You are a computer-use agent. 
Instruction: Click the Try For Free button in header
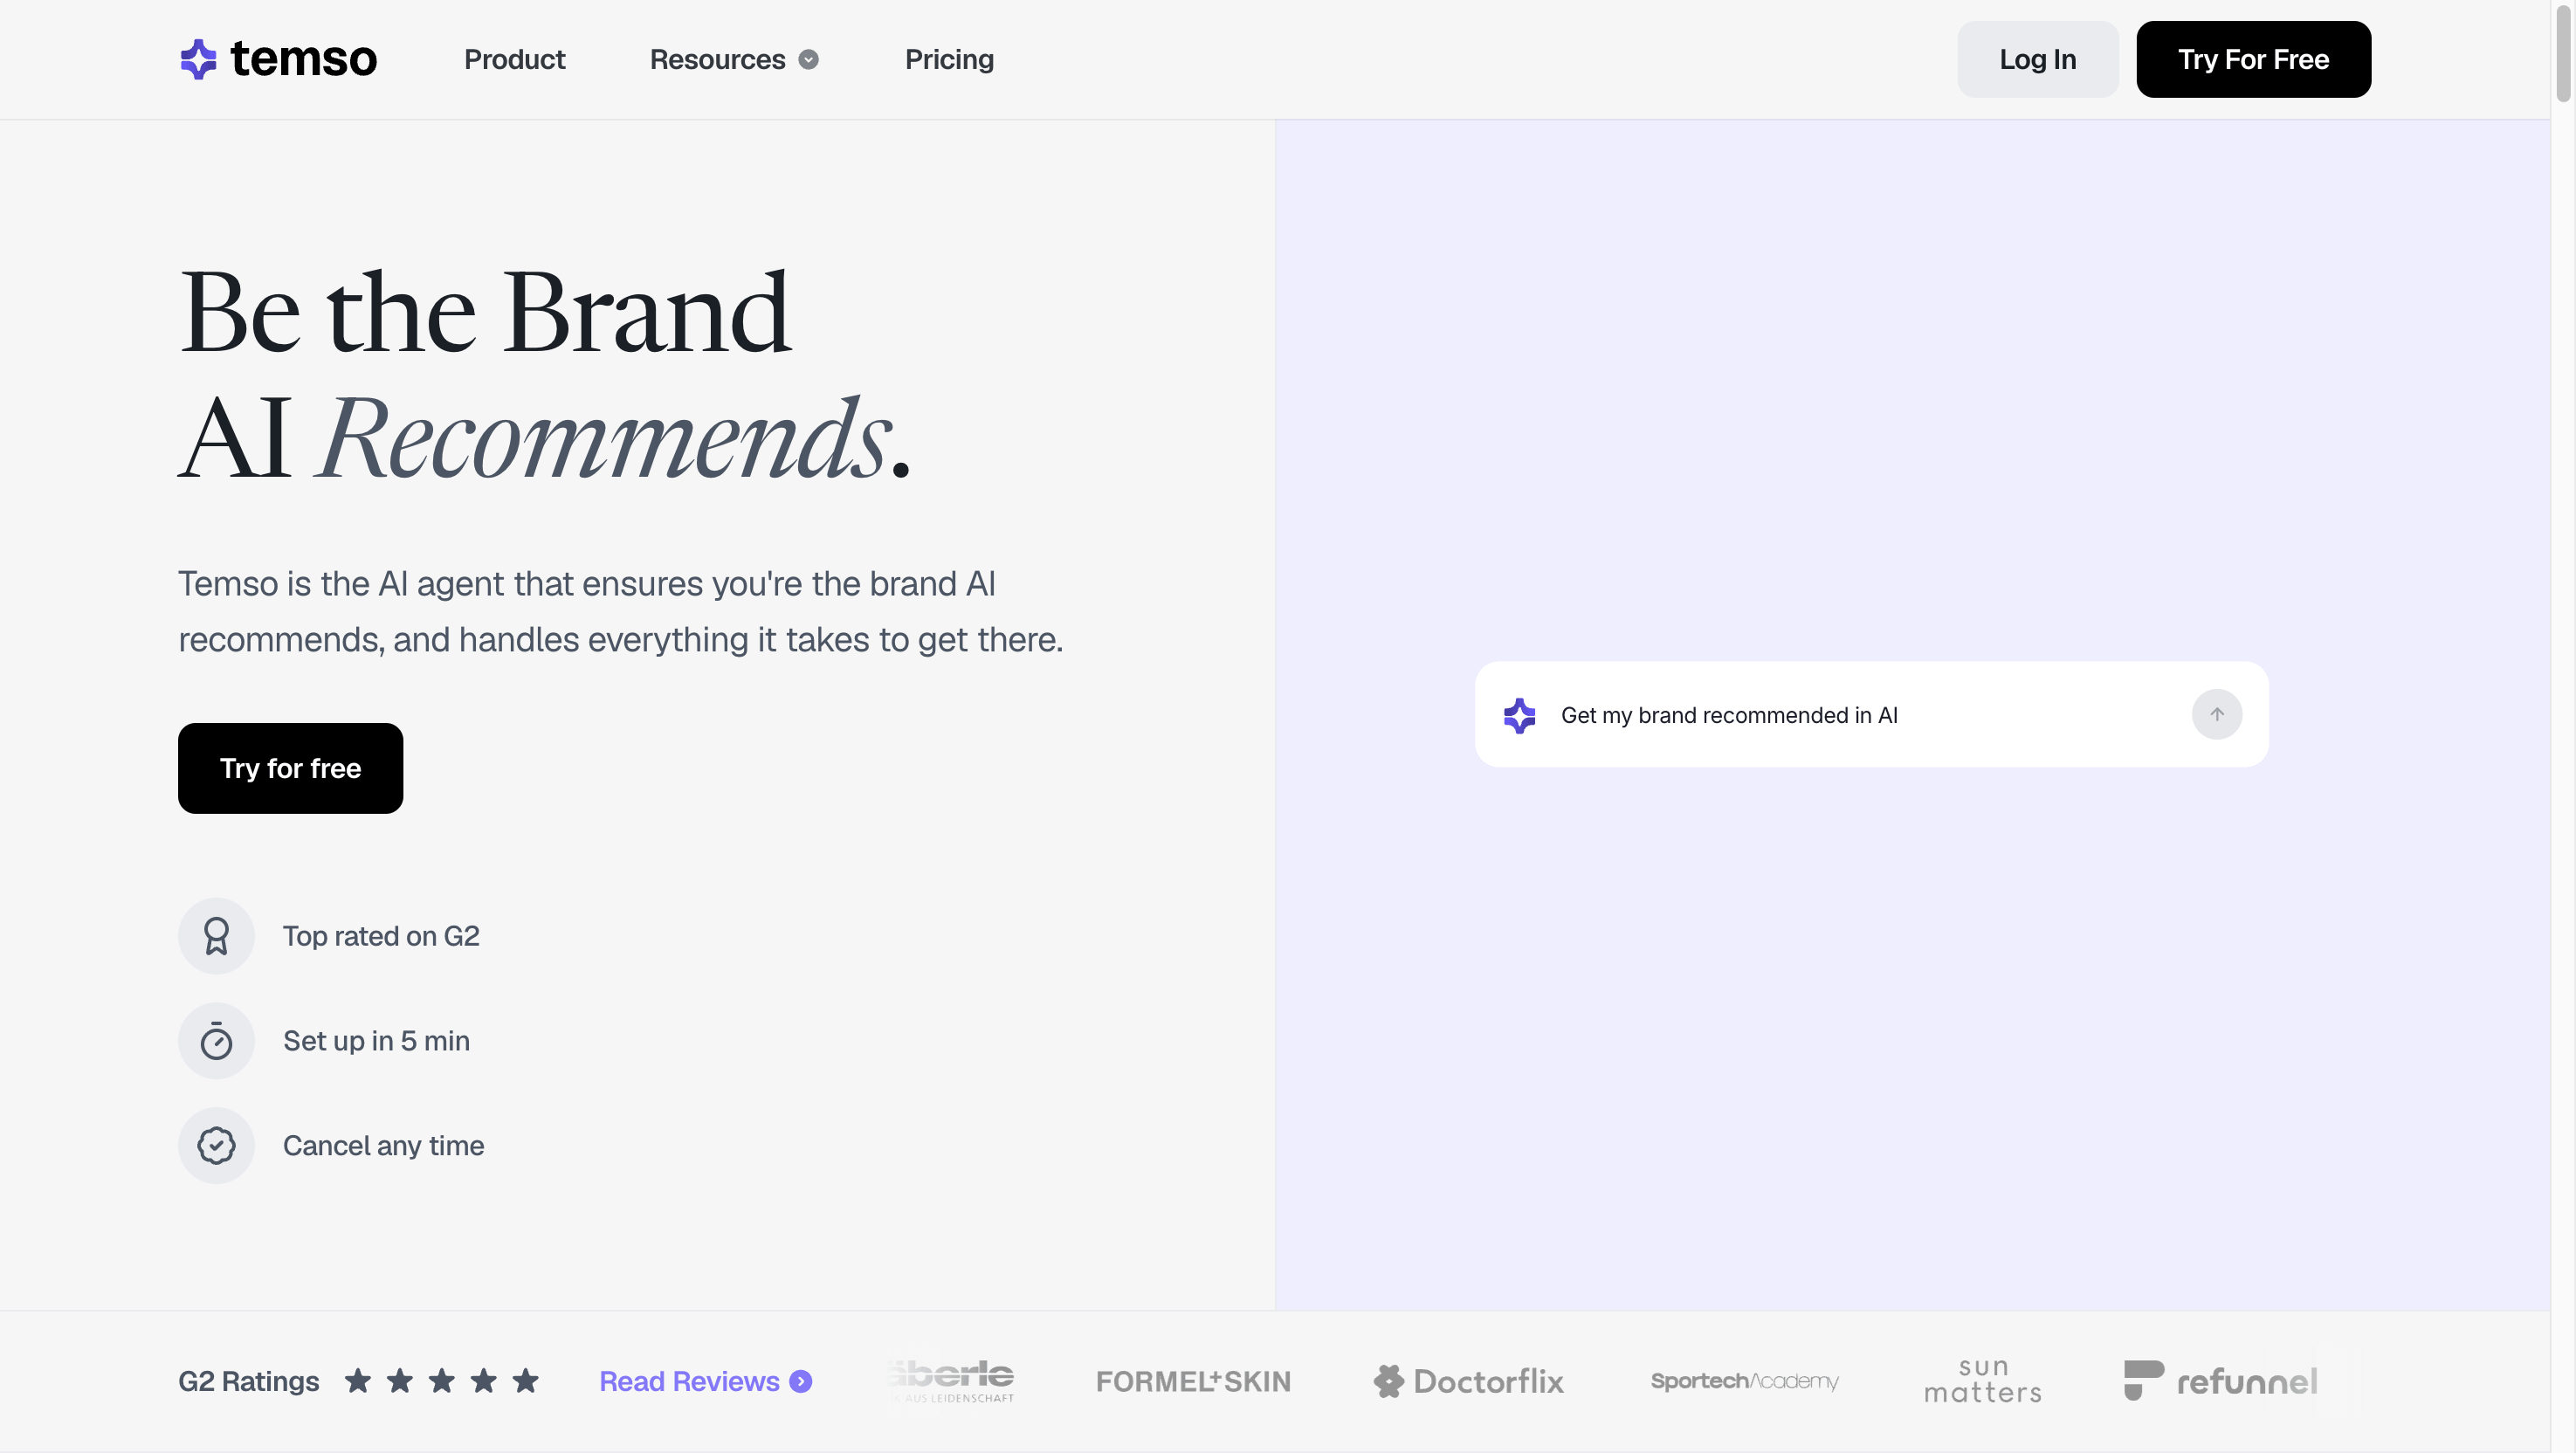coord(2252,59)
